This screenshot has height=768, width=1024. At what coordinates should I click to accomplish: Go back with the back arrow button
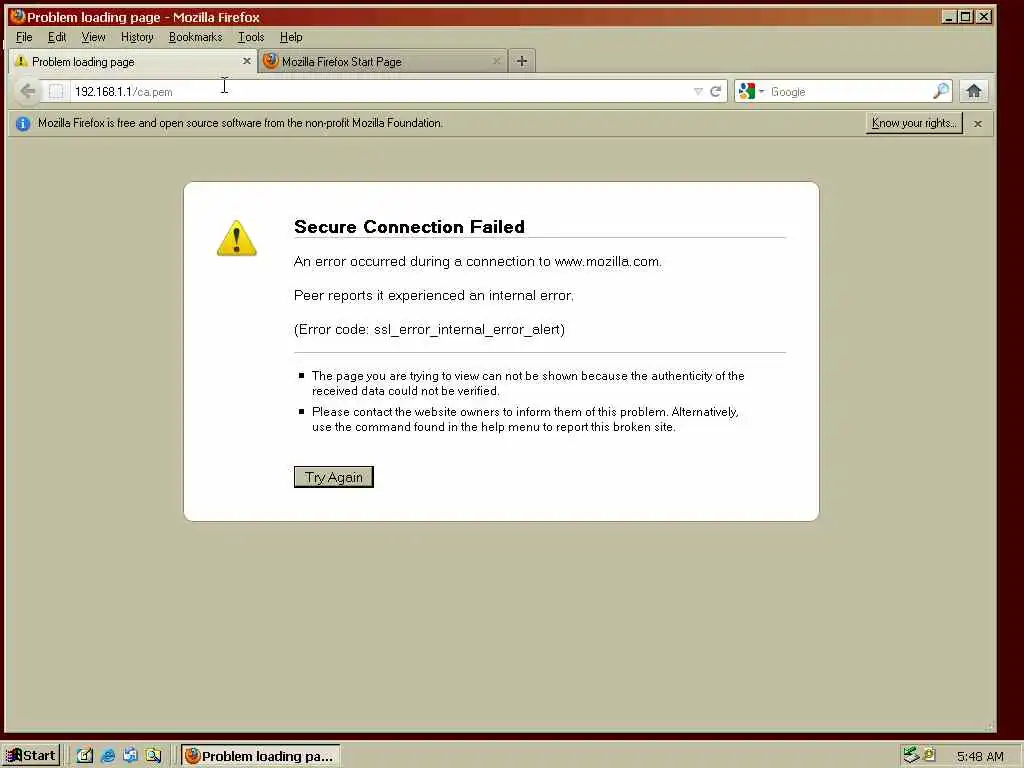[x=27, y=91]
